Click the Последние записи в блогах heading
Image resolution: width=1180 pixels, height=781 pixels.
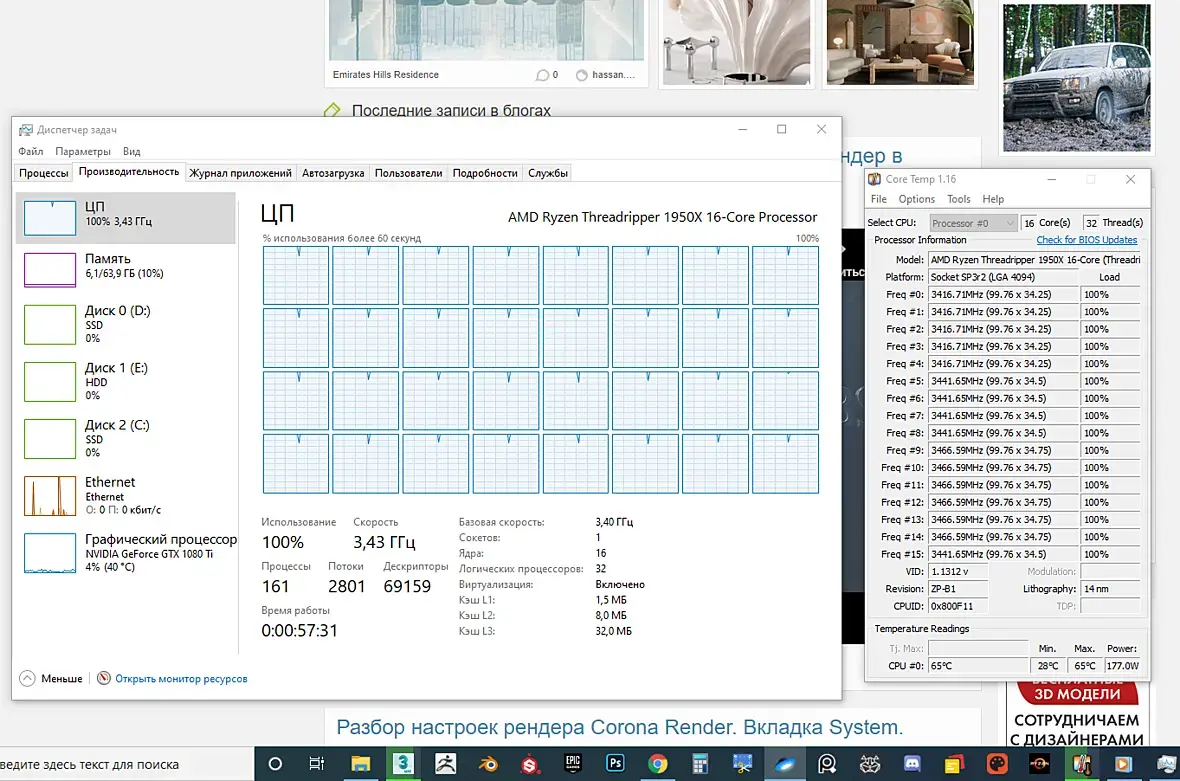click(452, 110)
